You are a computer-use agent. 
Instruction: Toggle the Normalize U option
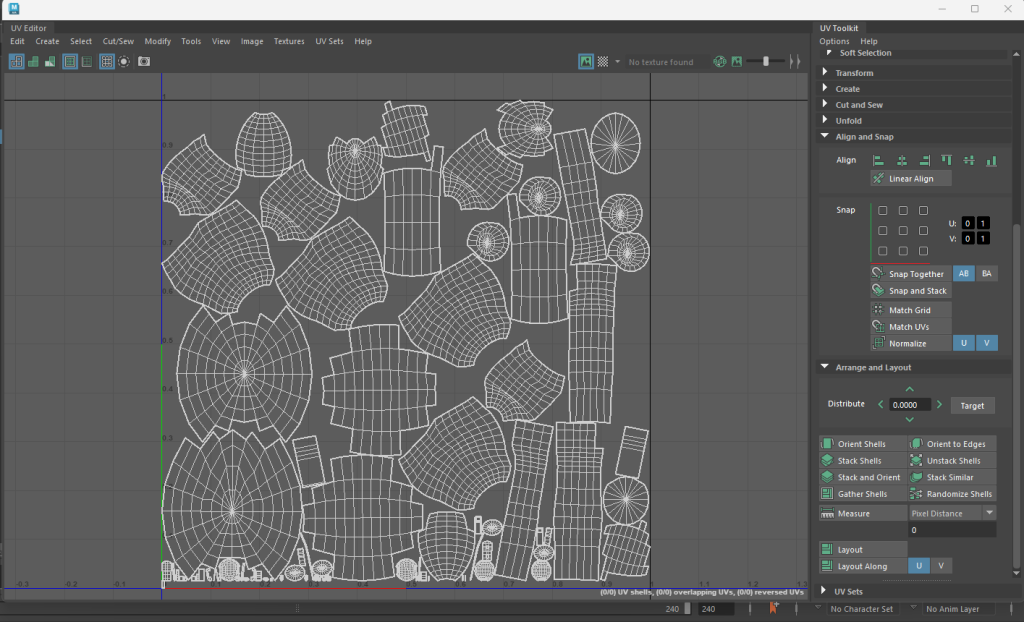pos(964,343)
